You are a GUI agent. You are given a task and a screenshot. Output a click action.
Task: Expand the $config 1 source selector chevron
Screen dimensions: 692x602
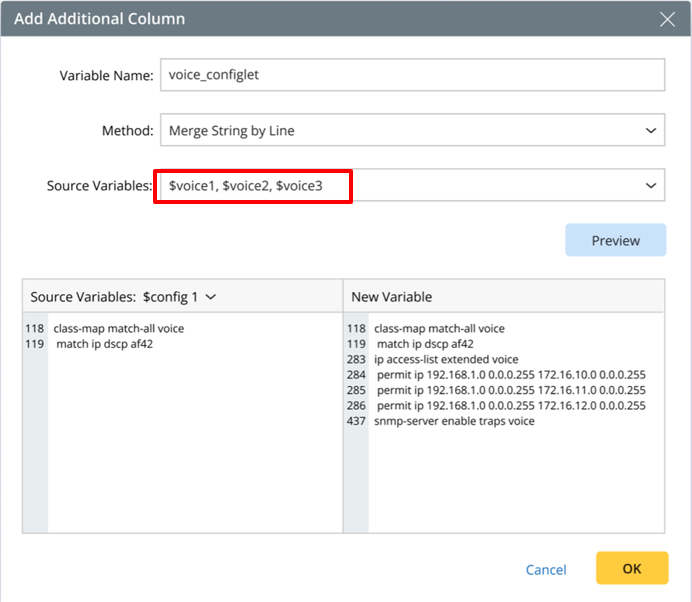point(211,297)
